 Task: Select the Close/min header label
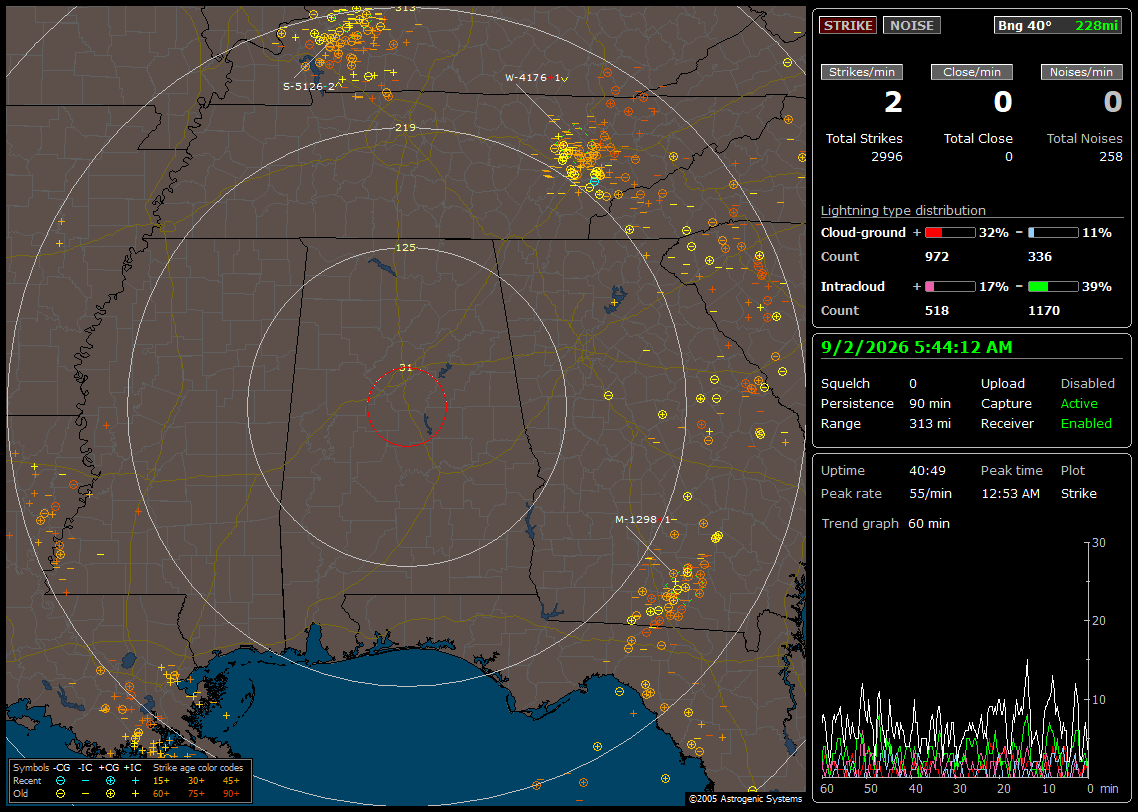[972, 72]
